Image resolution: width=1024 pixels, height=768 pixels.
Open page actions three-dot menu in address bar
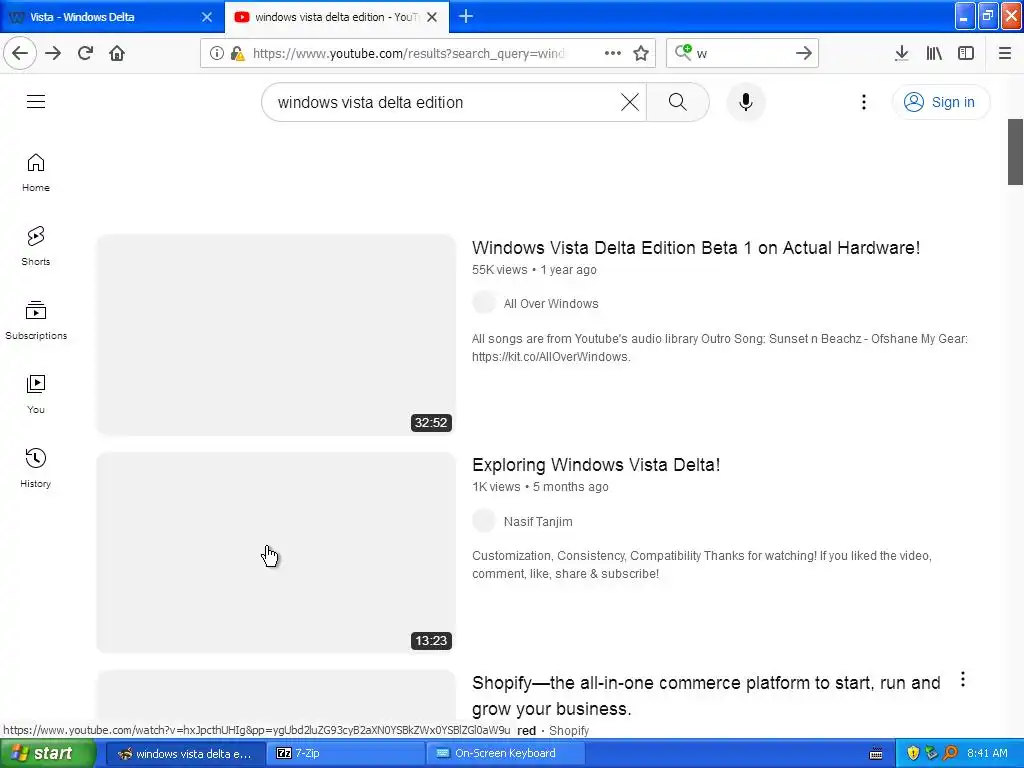click(613, 53)
